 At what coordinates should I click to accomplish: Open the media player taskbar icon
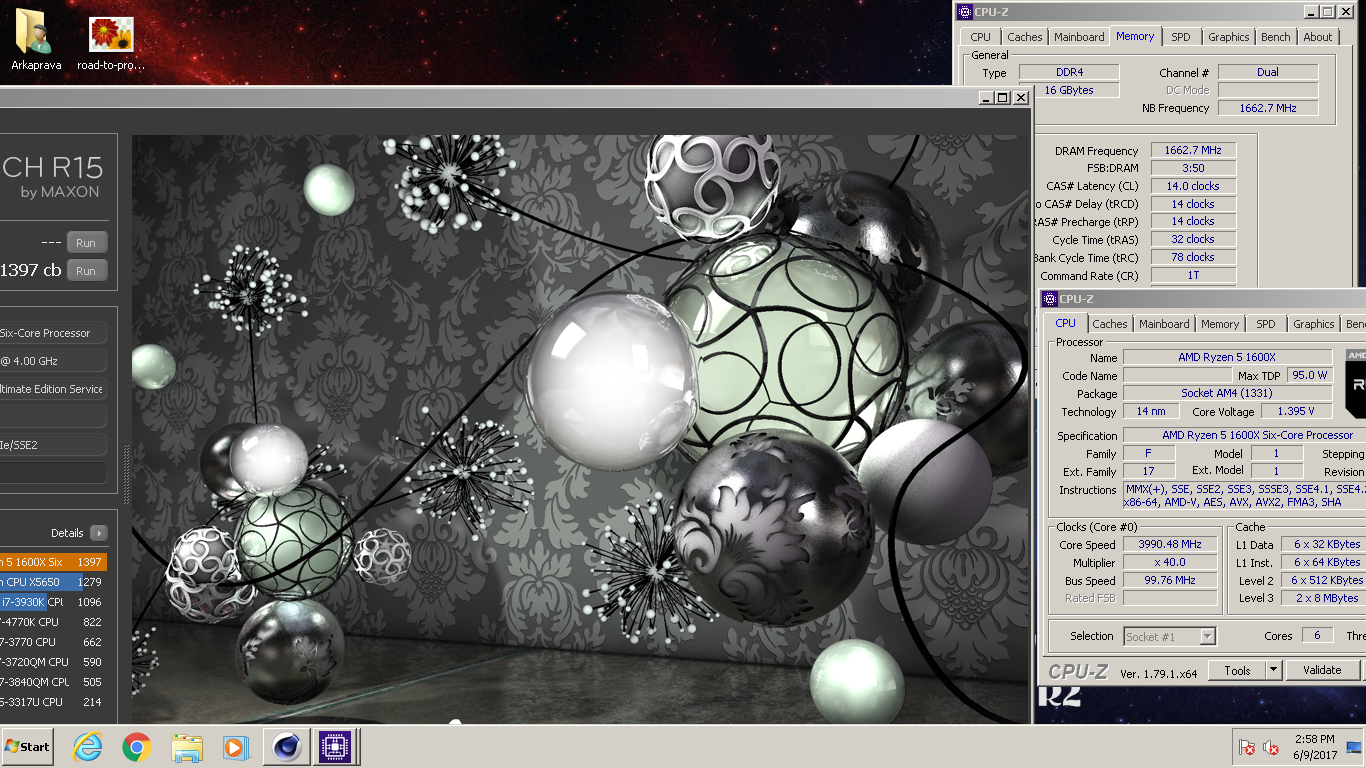[235, 747]
